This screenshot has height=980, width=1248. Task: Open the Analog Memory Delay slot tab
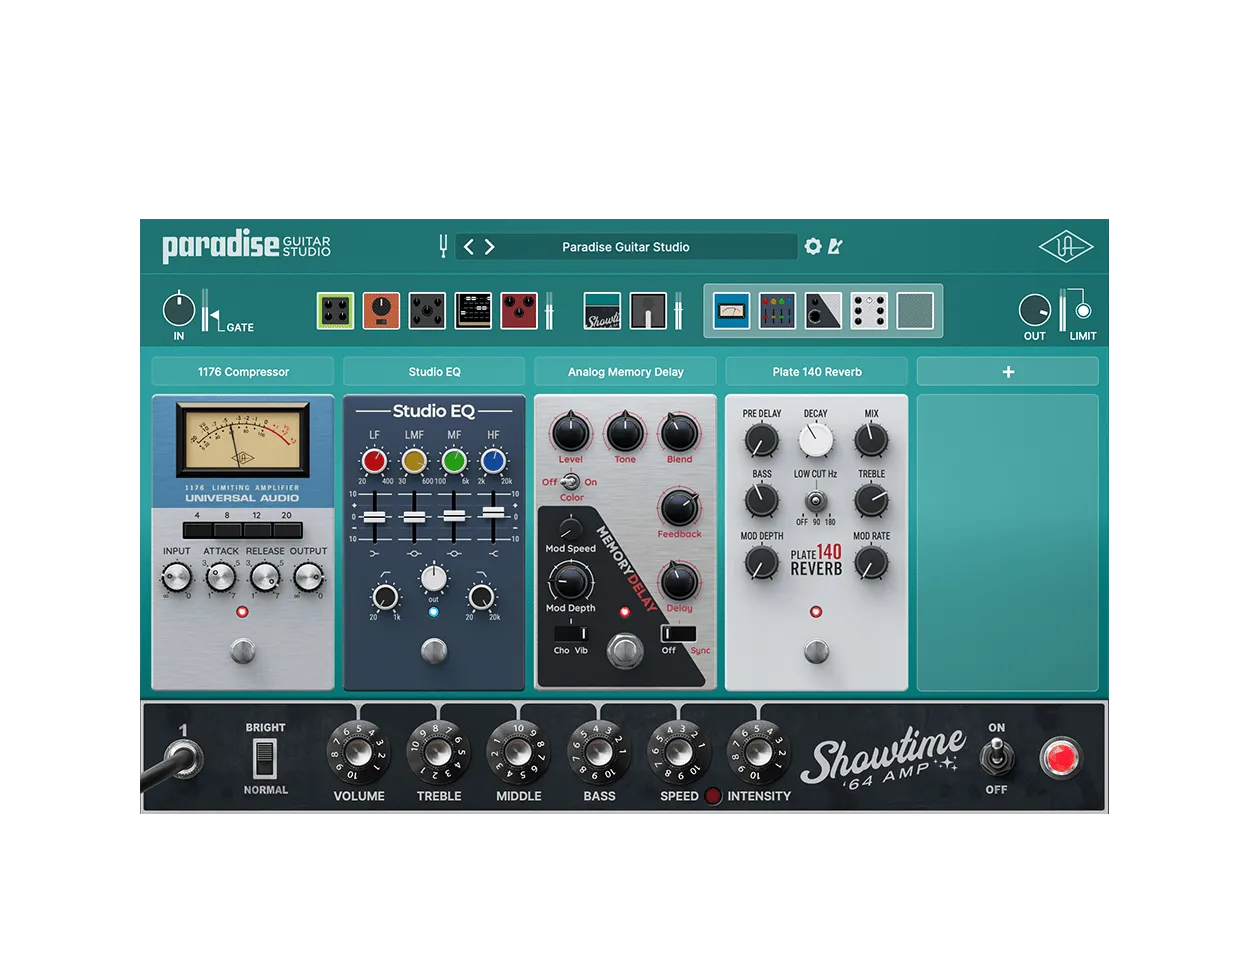tap(626, 371)
